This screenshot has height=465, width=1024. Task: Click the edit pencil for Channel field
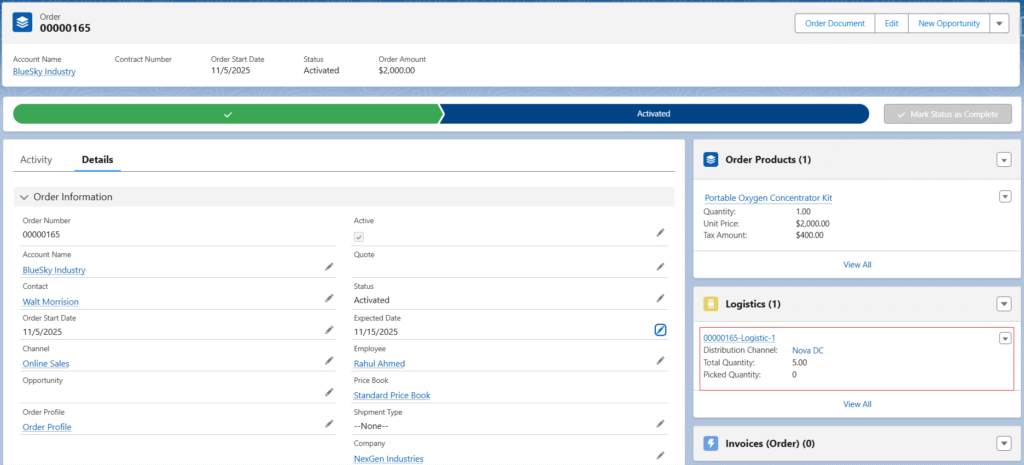pyautogui.click(x=329, y=361)
